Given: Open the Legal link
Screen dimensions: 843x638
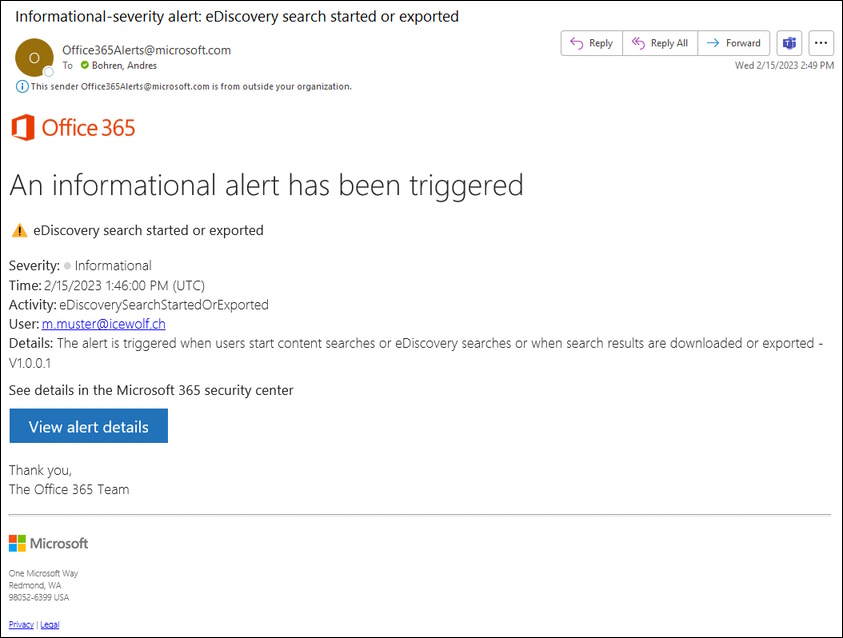Looking at the screenshot, I should (49, 624).
